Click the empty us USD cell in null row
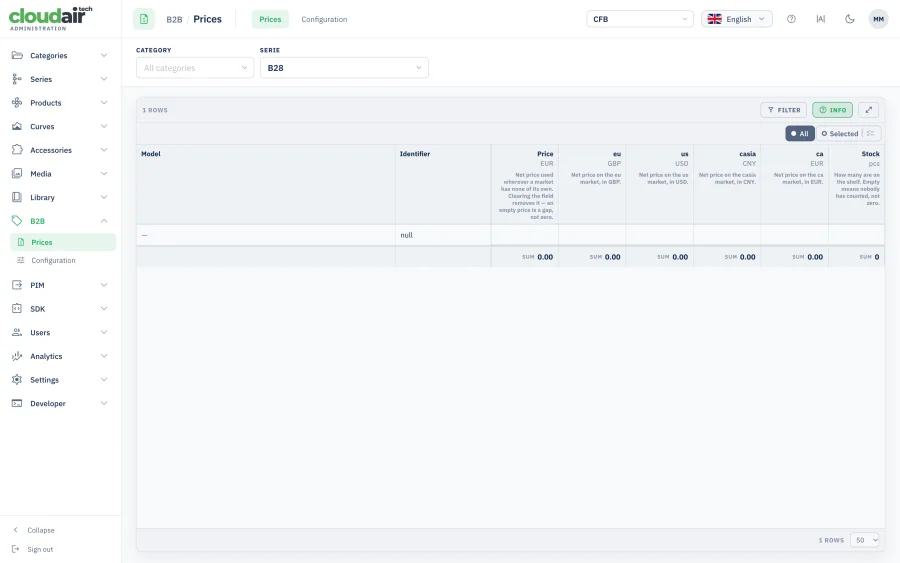Viewport: 900px width, 563px height. (x=660, y=235)
